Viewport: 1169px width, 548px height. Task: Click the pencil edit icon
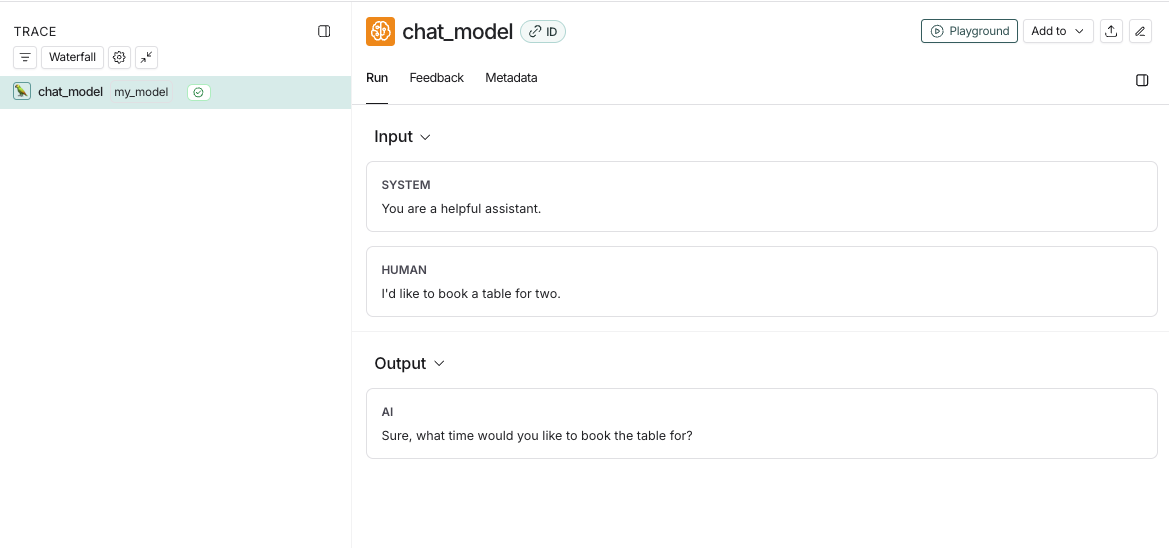1140,31
